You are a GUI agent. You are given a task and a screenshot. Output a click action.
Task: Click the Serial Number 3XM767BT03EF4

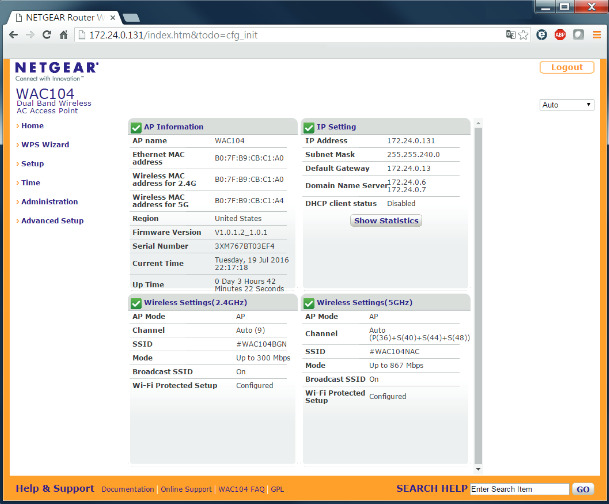pyautogui.click(x=245, y=246)
